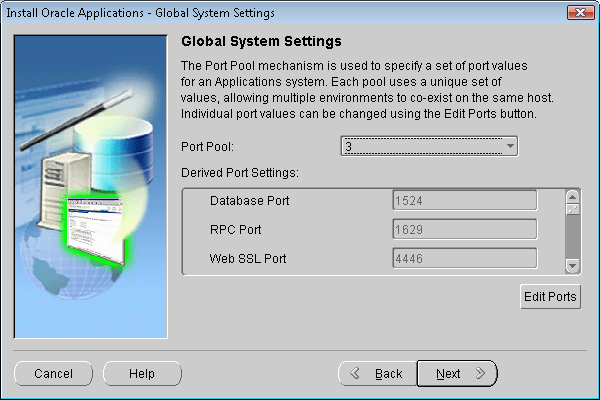This screenshot has height=400, width=600.
Task: Click the Web SSL Port field 4446
Action: [x=465, y=258]
